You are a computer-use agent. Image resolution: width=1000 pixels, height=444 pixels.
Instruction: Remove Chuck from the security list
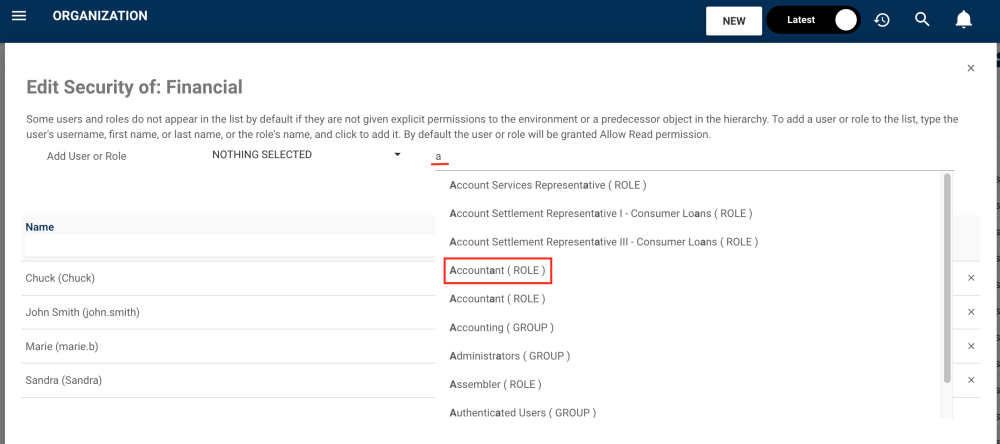point(970,278)
